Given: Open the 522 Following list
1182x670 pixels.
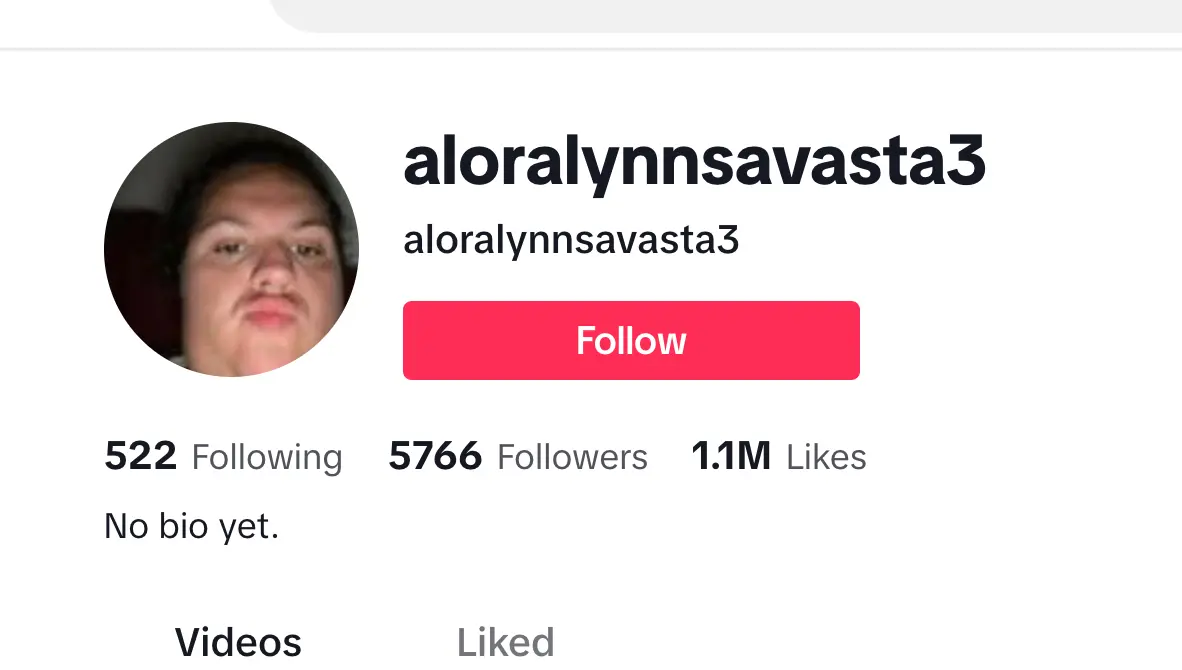Looking at the screenshot, I should [223, 457].
